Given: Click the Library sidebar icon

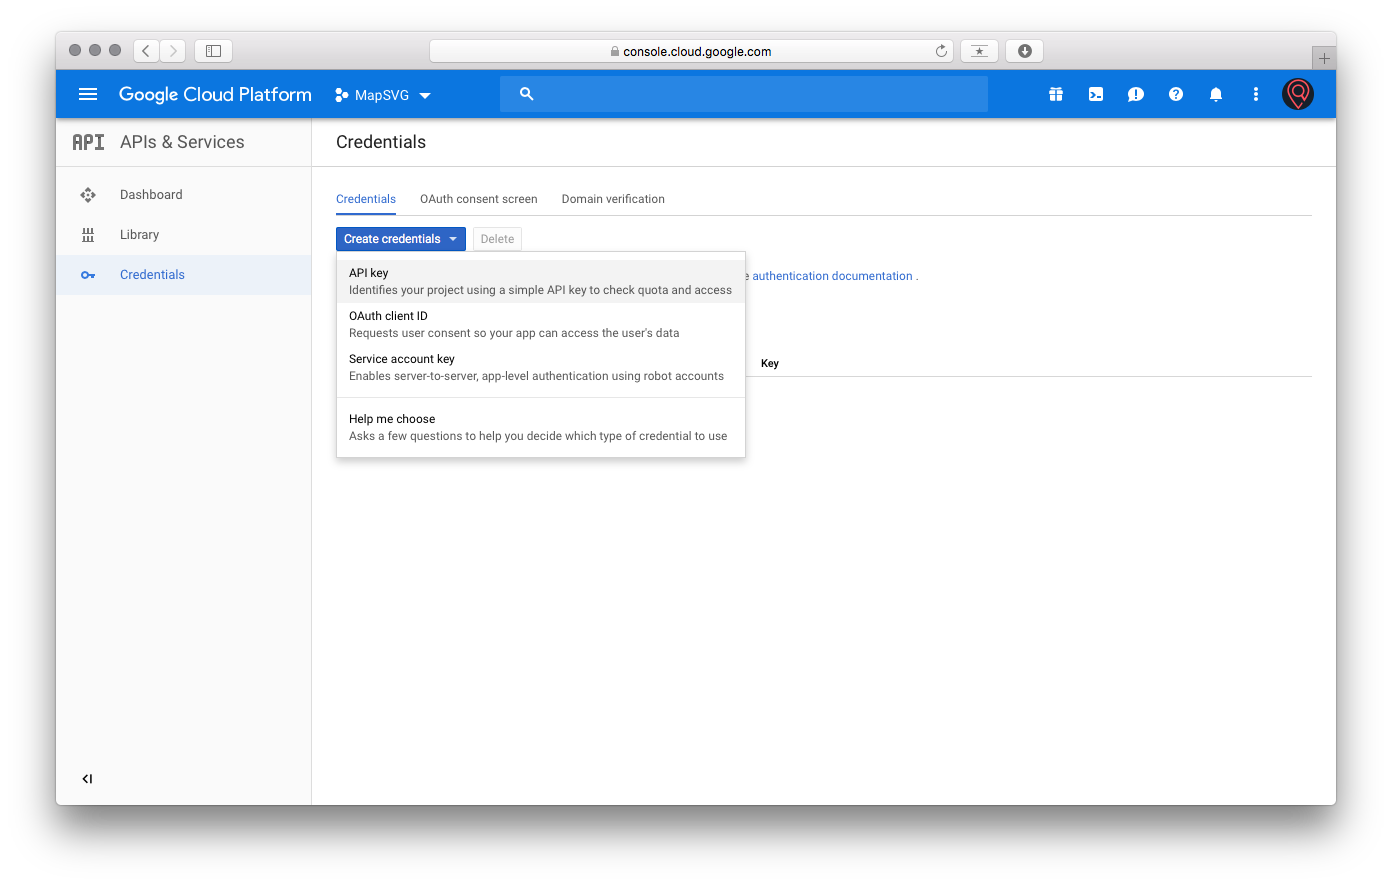Looking at the screenshot, I should pos(88,235).
